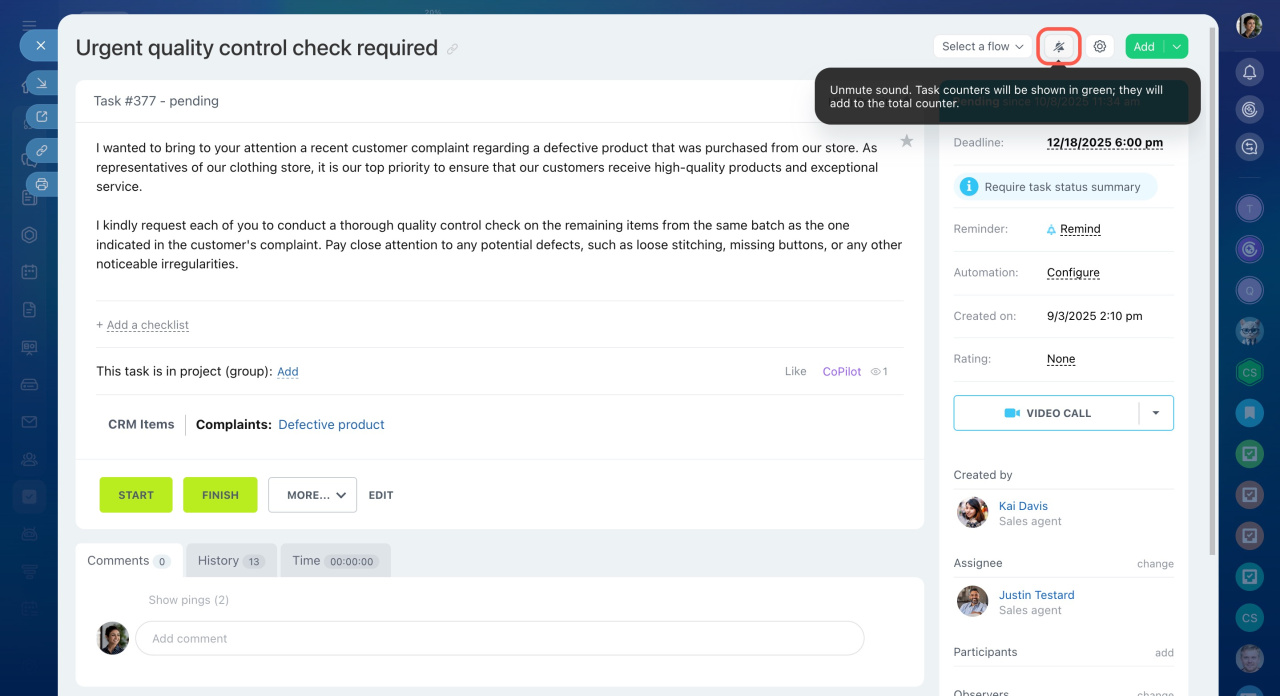The height and width of the screenshot is (696, 1280).
Task: Mark task as favorite with star icon
Action: [x=906, y=141]
